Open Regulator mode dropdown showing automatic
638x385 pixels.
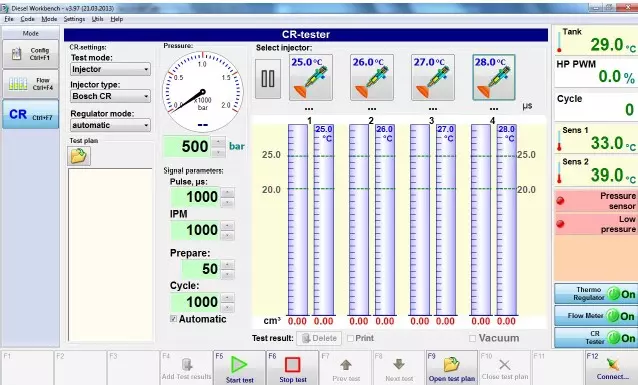(110, 125)
